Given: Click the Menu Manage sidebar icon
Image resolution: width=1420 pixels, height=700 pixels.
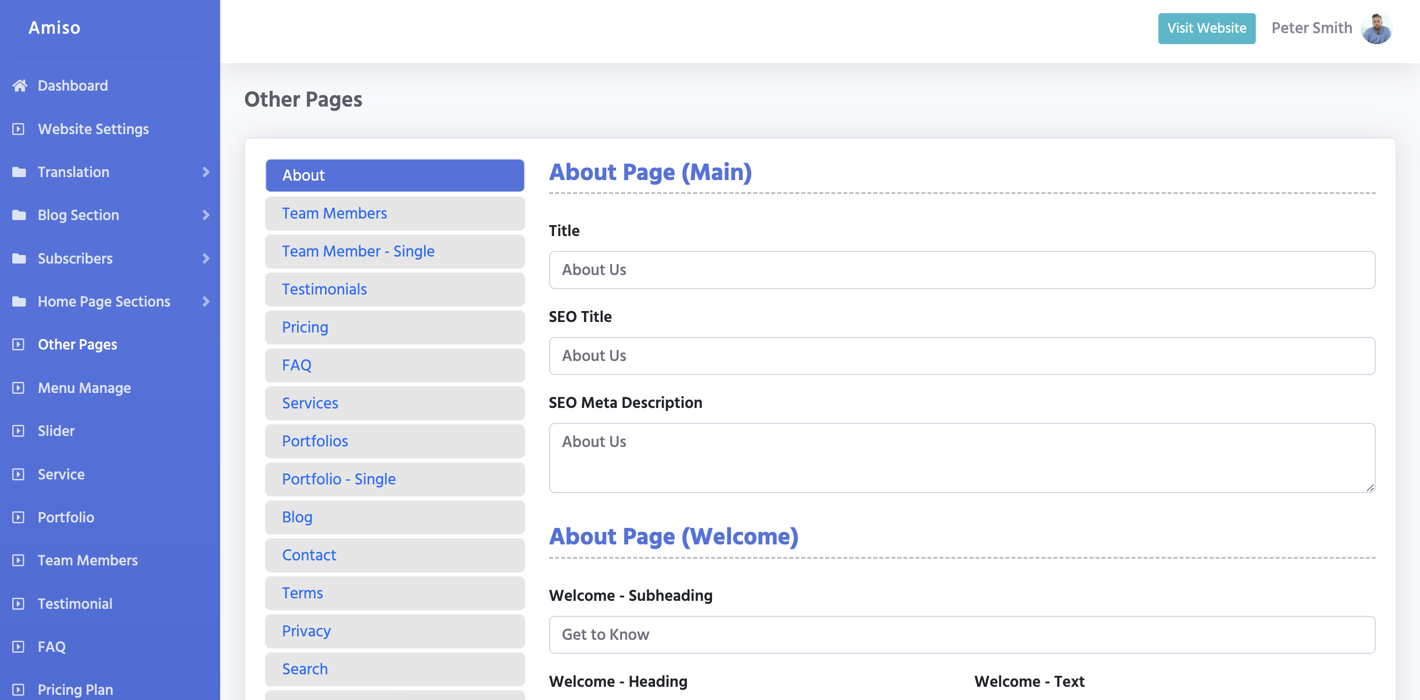Looking at the screenshot, I should point(18,388).
